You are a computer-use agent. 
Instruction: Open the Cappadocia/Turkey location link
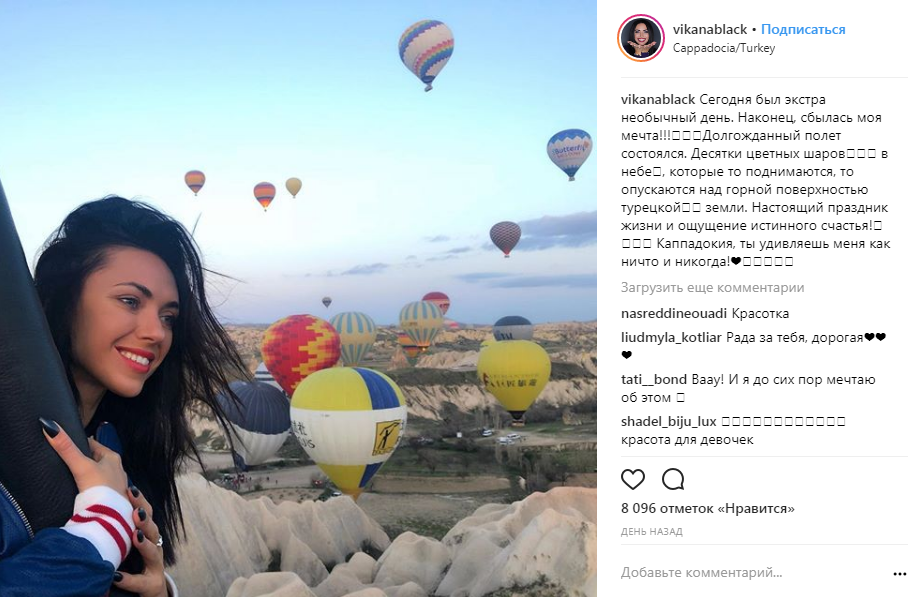coord(724,48)
